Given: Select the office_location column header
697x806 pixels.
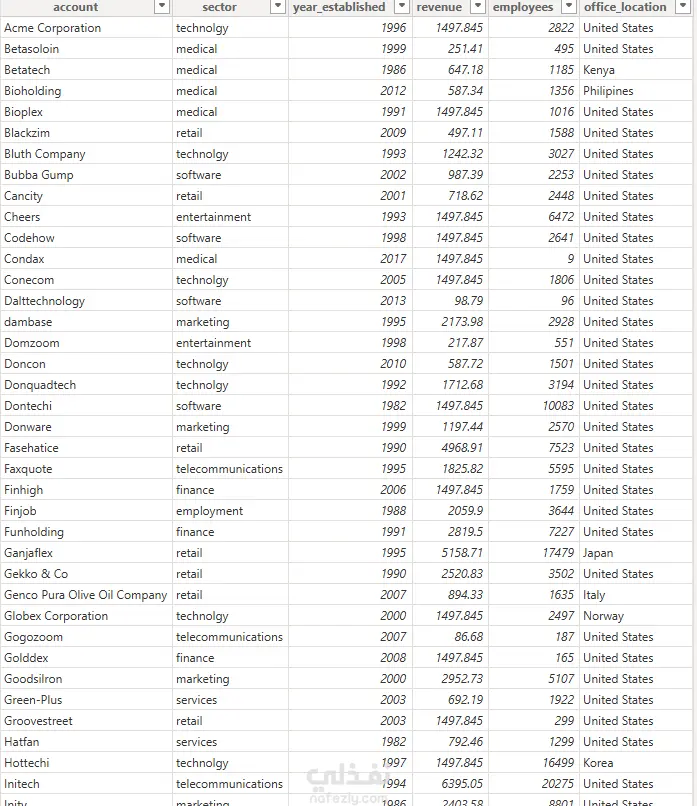Looking at the screenshot, I should pyautogui.click(x=625, y=7).
